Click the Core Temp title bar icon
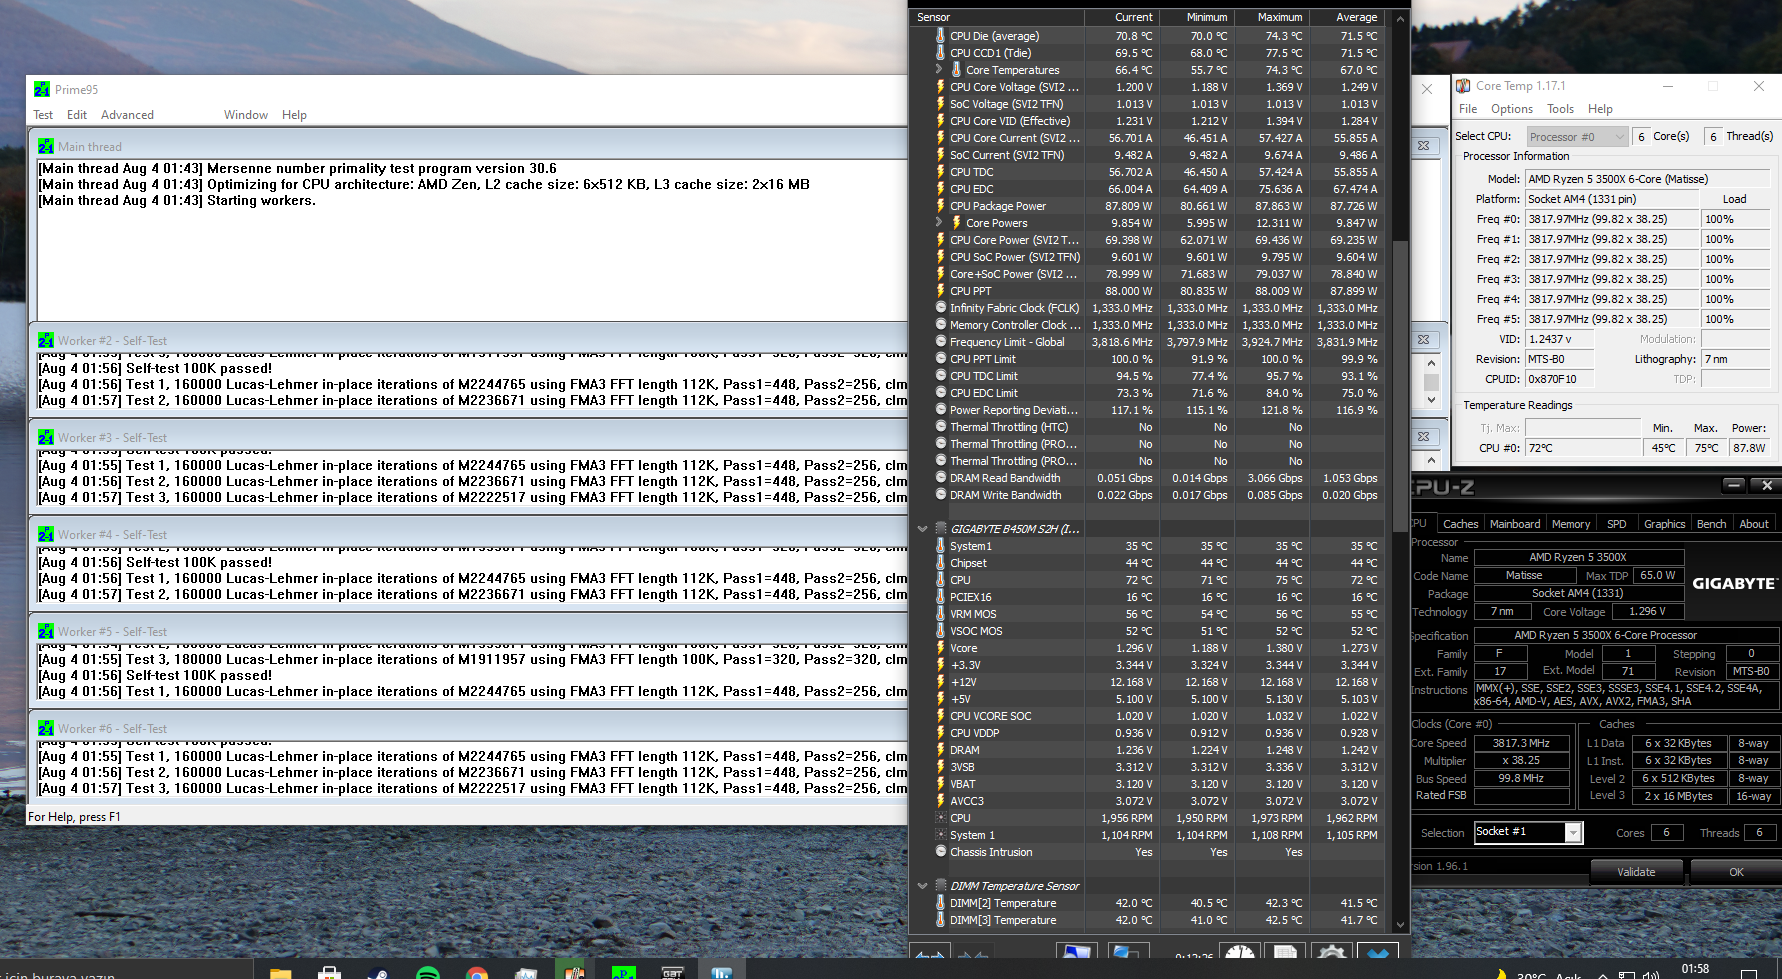The width and height of the screenshot is (1782, 979). 1463,86
